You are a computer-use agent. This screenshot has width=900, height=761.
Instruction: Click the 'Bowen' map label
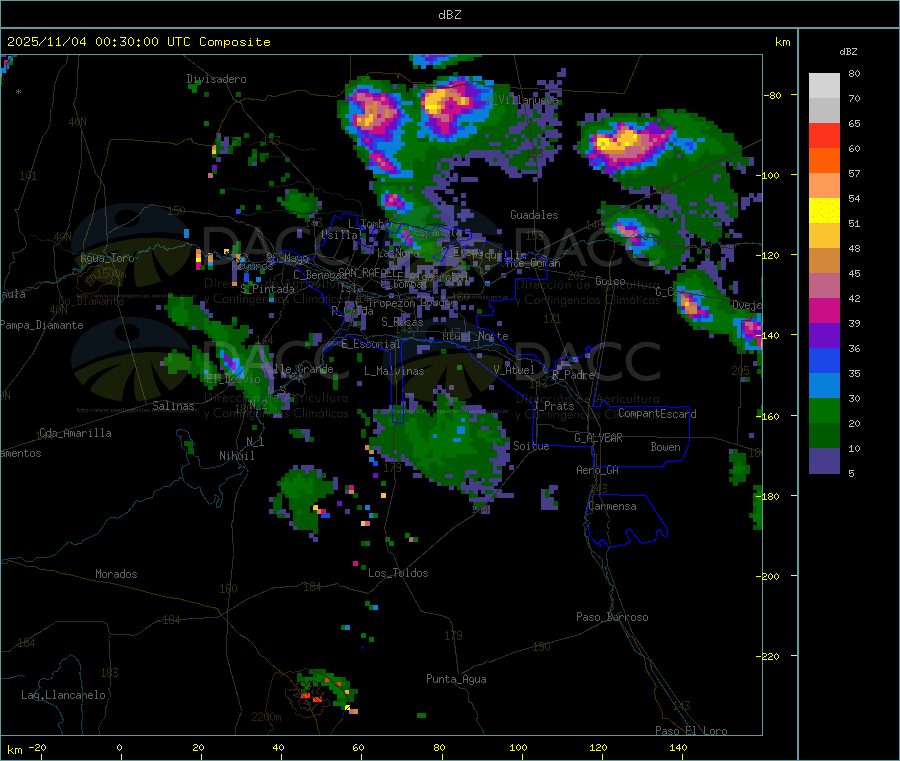pyautogui.click(x=665, y=447)
